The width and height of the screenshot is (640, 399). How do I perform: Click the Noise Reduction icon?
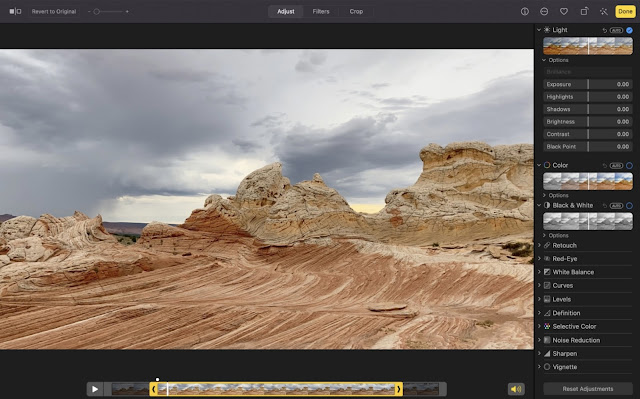coord(547,340)
